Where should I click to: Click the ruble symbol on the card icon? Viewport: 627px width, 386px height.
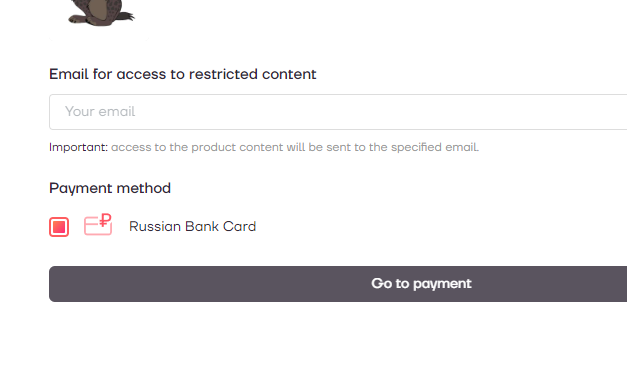click(105, 220)
